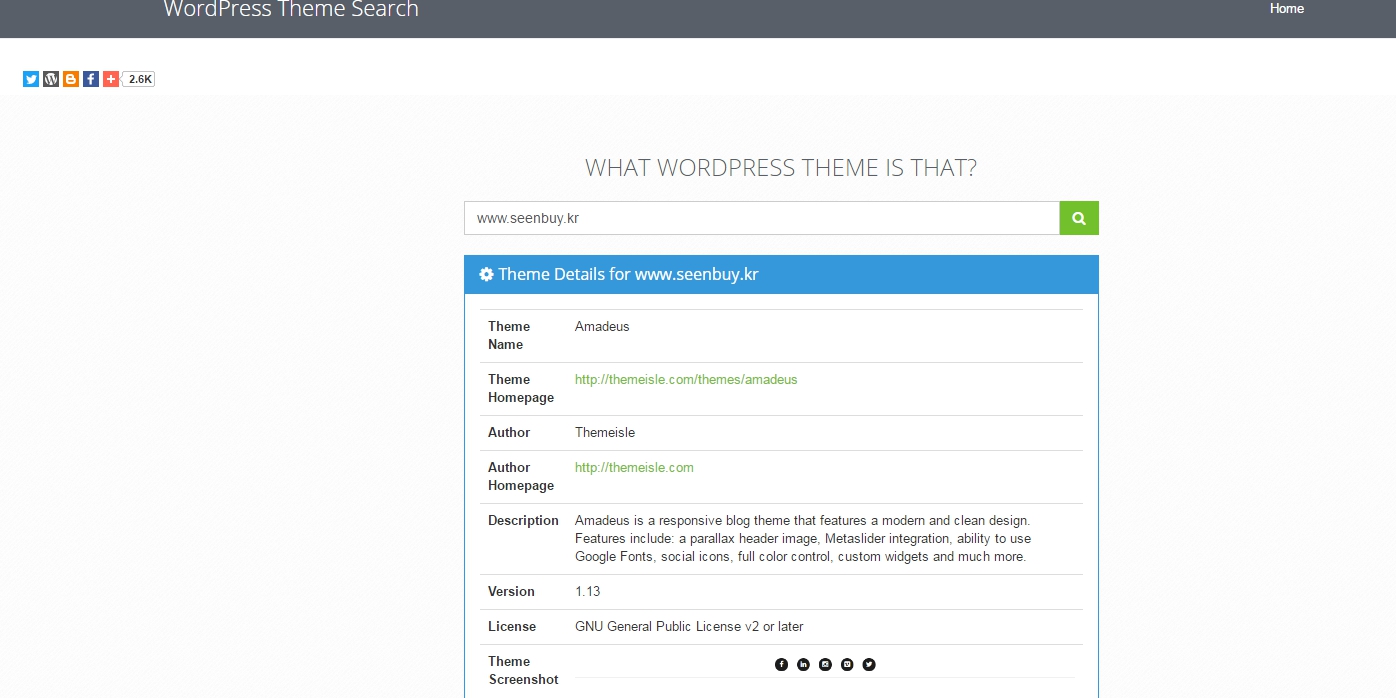Click the Twitter bird icon in the screenshot
The height and width of the screenshot is (698, 1396).
pyautogui.click(x=868, y=664)
